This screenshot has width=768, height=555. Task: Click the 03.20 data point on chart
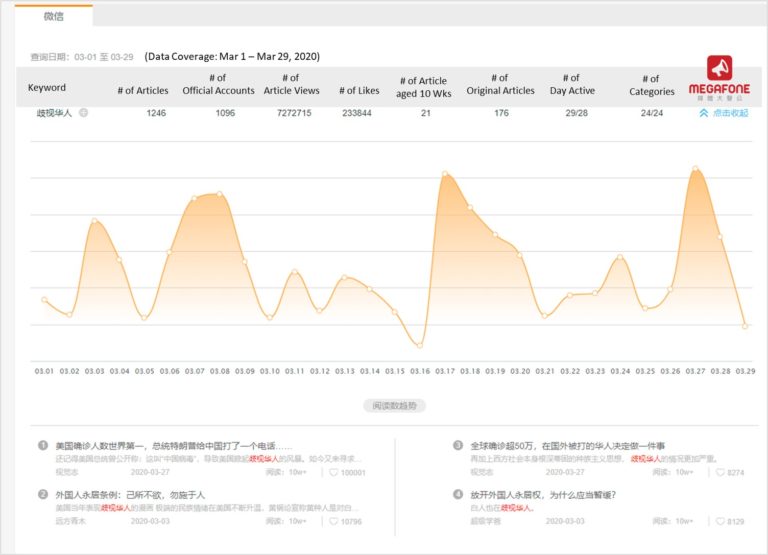tap(520, 255)
